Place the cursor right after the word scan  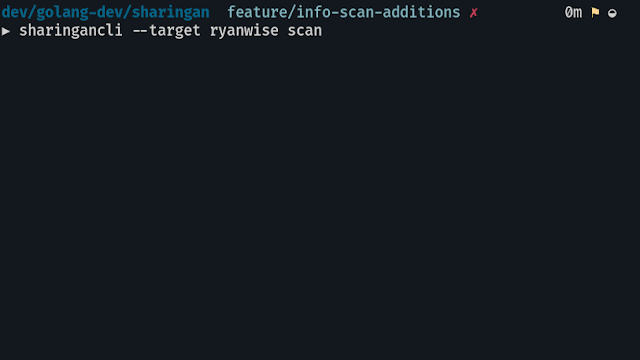tap(322, 31)
